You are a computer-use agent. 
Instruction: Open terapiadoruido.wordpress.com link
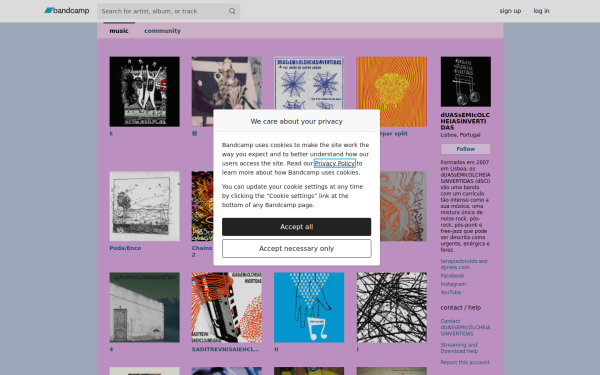click(464, 264)
